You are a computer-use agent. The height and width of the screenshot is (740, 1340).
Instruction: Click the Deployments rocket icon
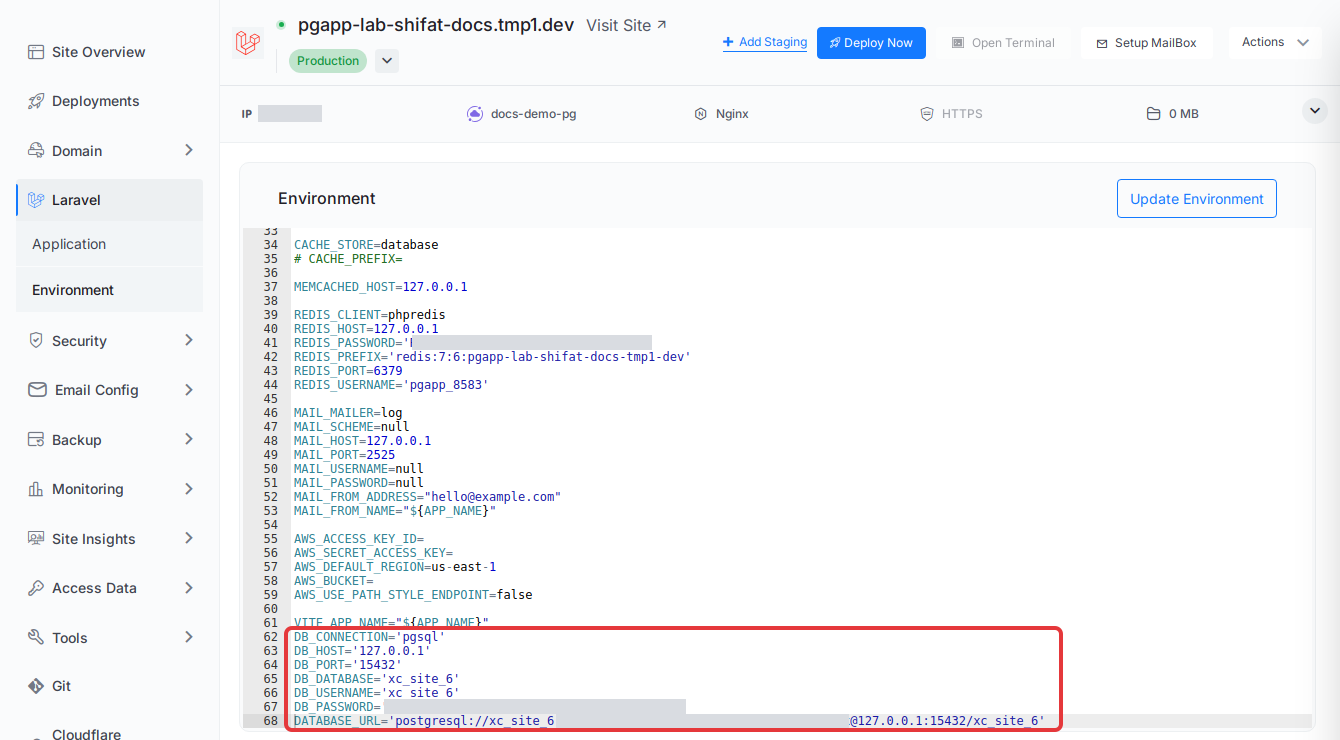(x=36, y=101)
